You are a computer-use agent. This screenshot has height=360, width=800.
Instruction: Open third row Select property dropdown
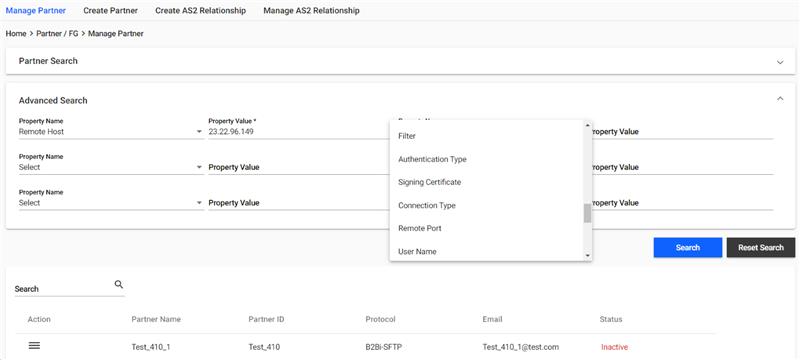(x=111, y=203)
